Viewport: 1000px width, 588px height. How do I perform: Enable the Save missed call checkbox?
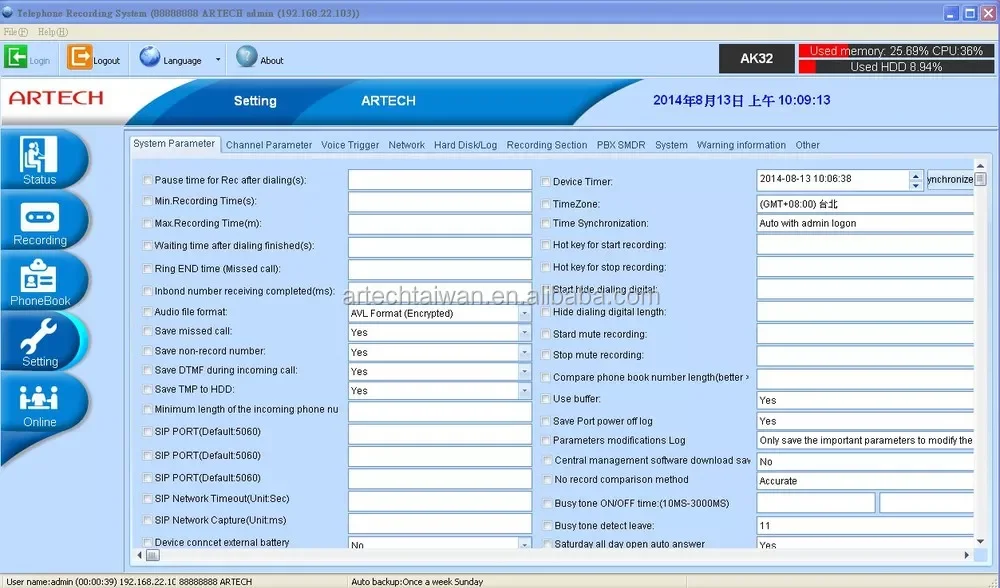[x=147, y=332]
